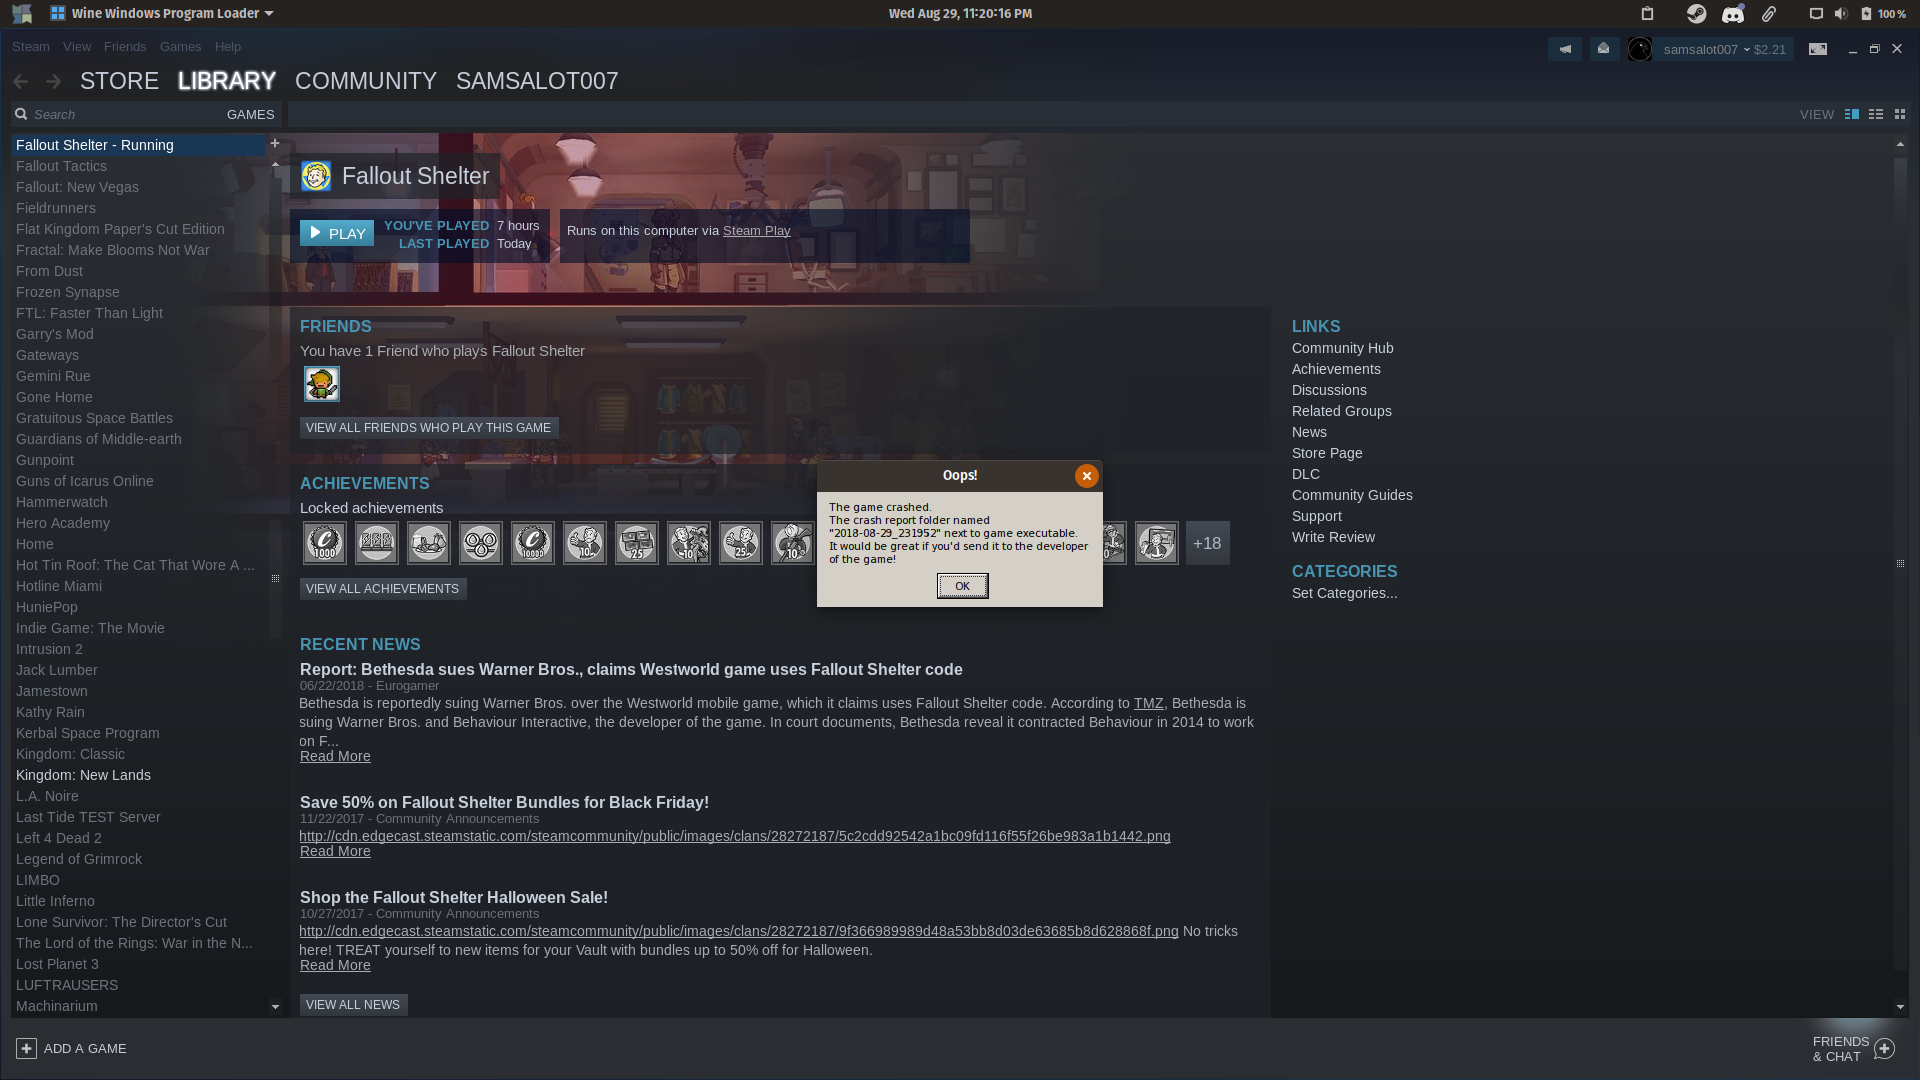Click the third locked achievement icon

click(x=429, y=543)
